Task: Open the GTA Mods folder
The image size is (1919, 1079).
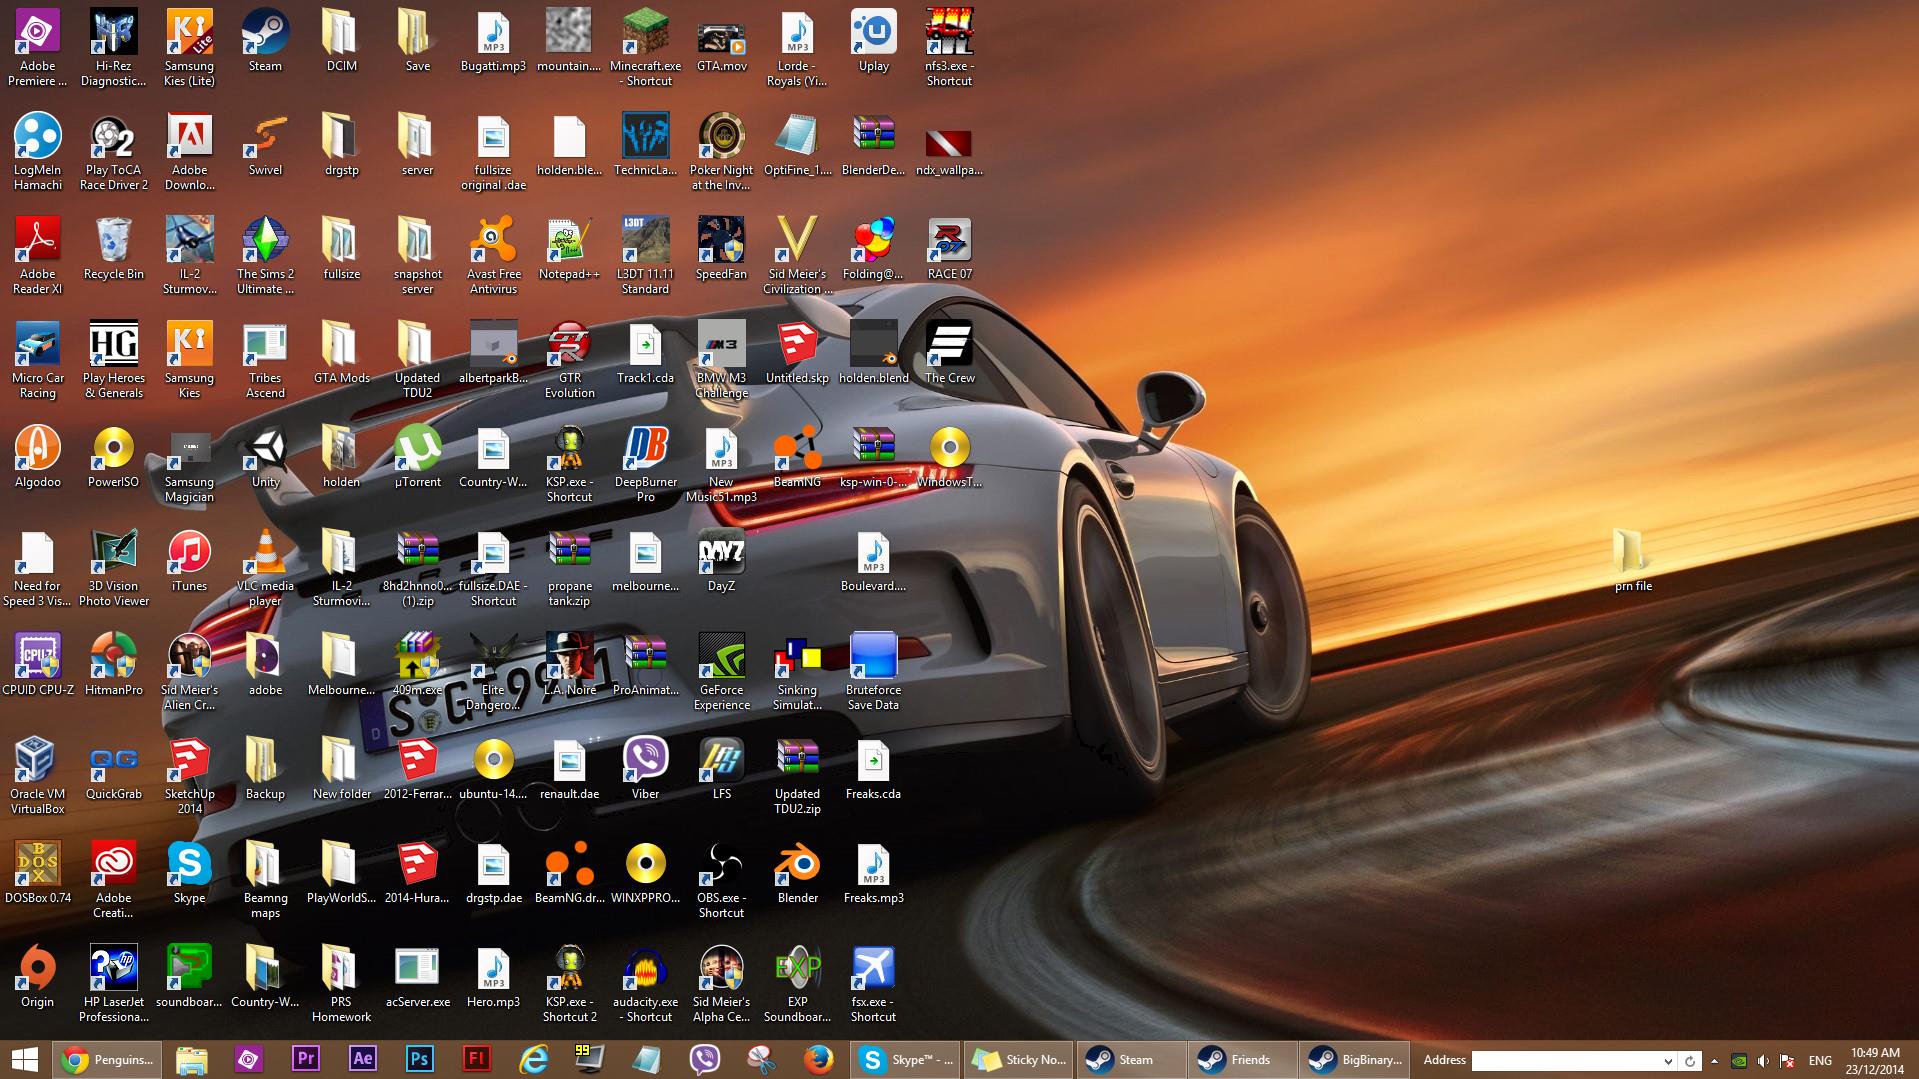Action: [341, 354]
